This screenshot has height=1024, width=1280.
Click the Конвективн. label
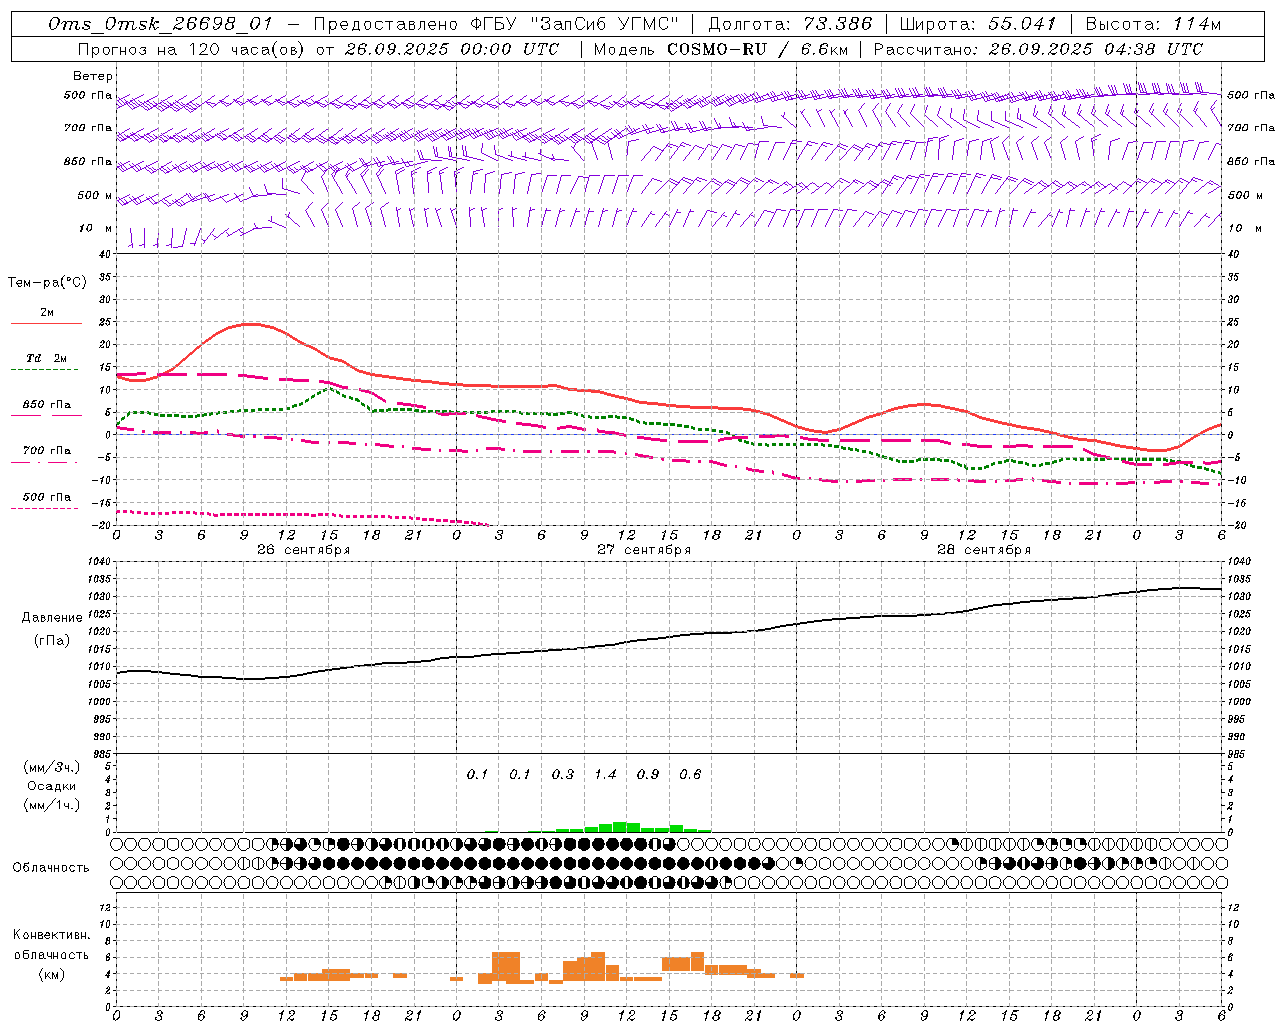(51, 935)
